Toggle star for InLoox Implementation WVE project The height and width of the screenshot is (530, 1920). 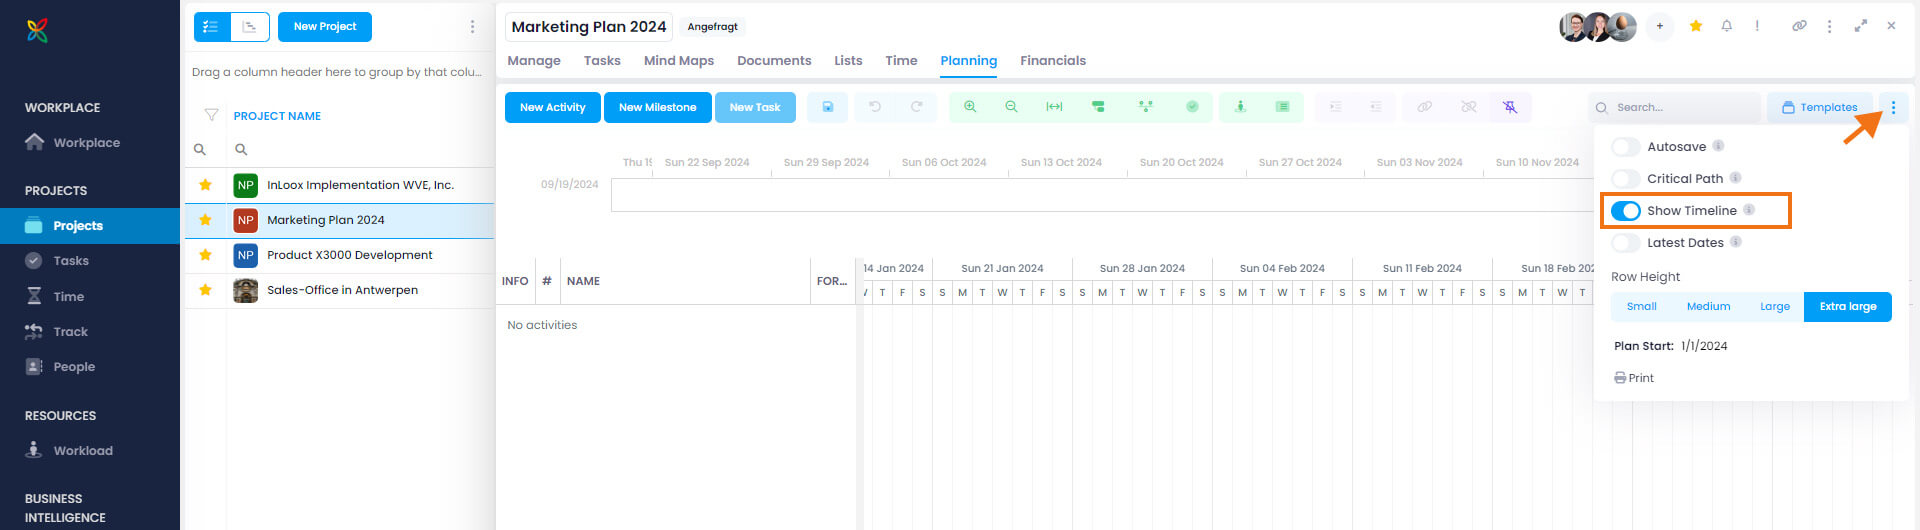[205, 185]
